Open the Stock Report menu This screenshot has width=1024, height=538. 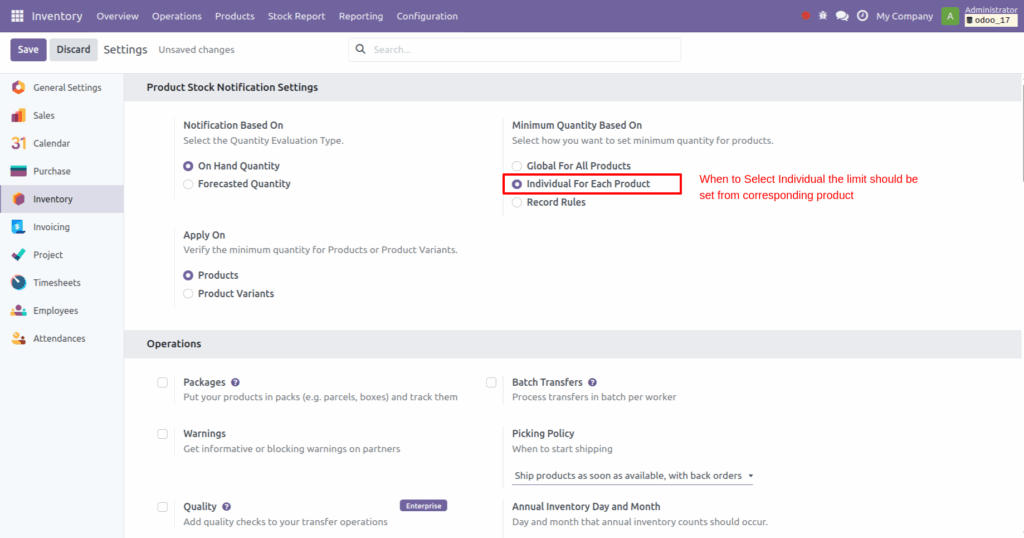coord(296,16)
